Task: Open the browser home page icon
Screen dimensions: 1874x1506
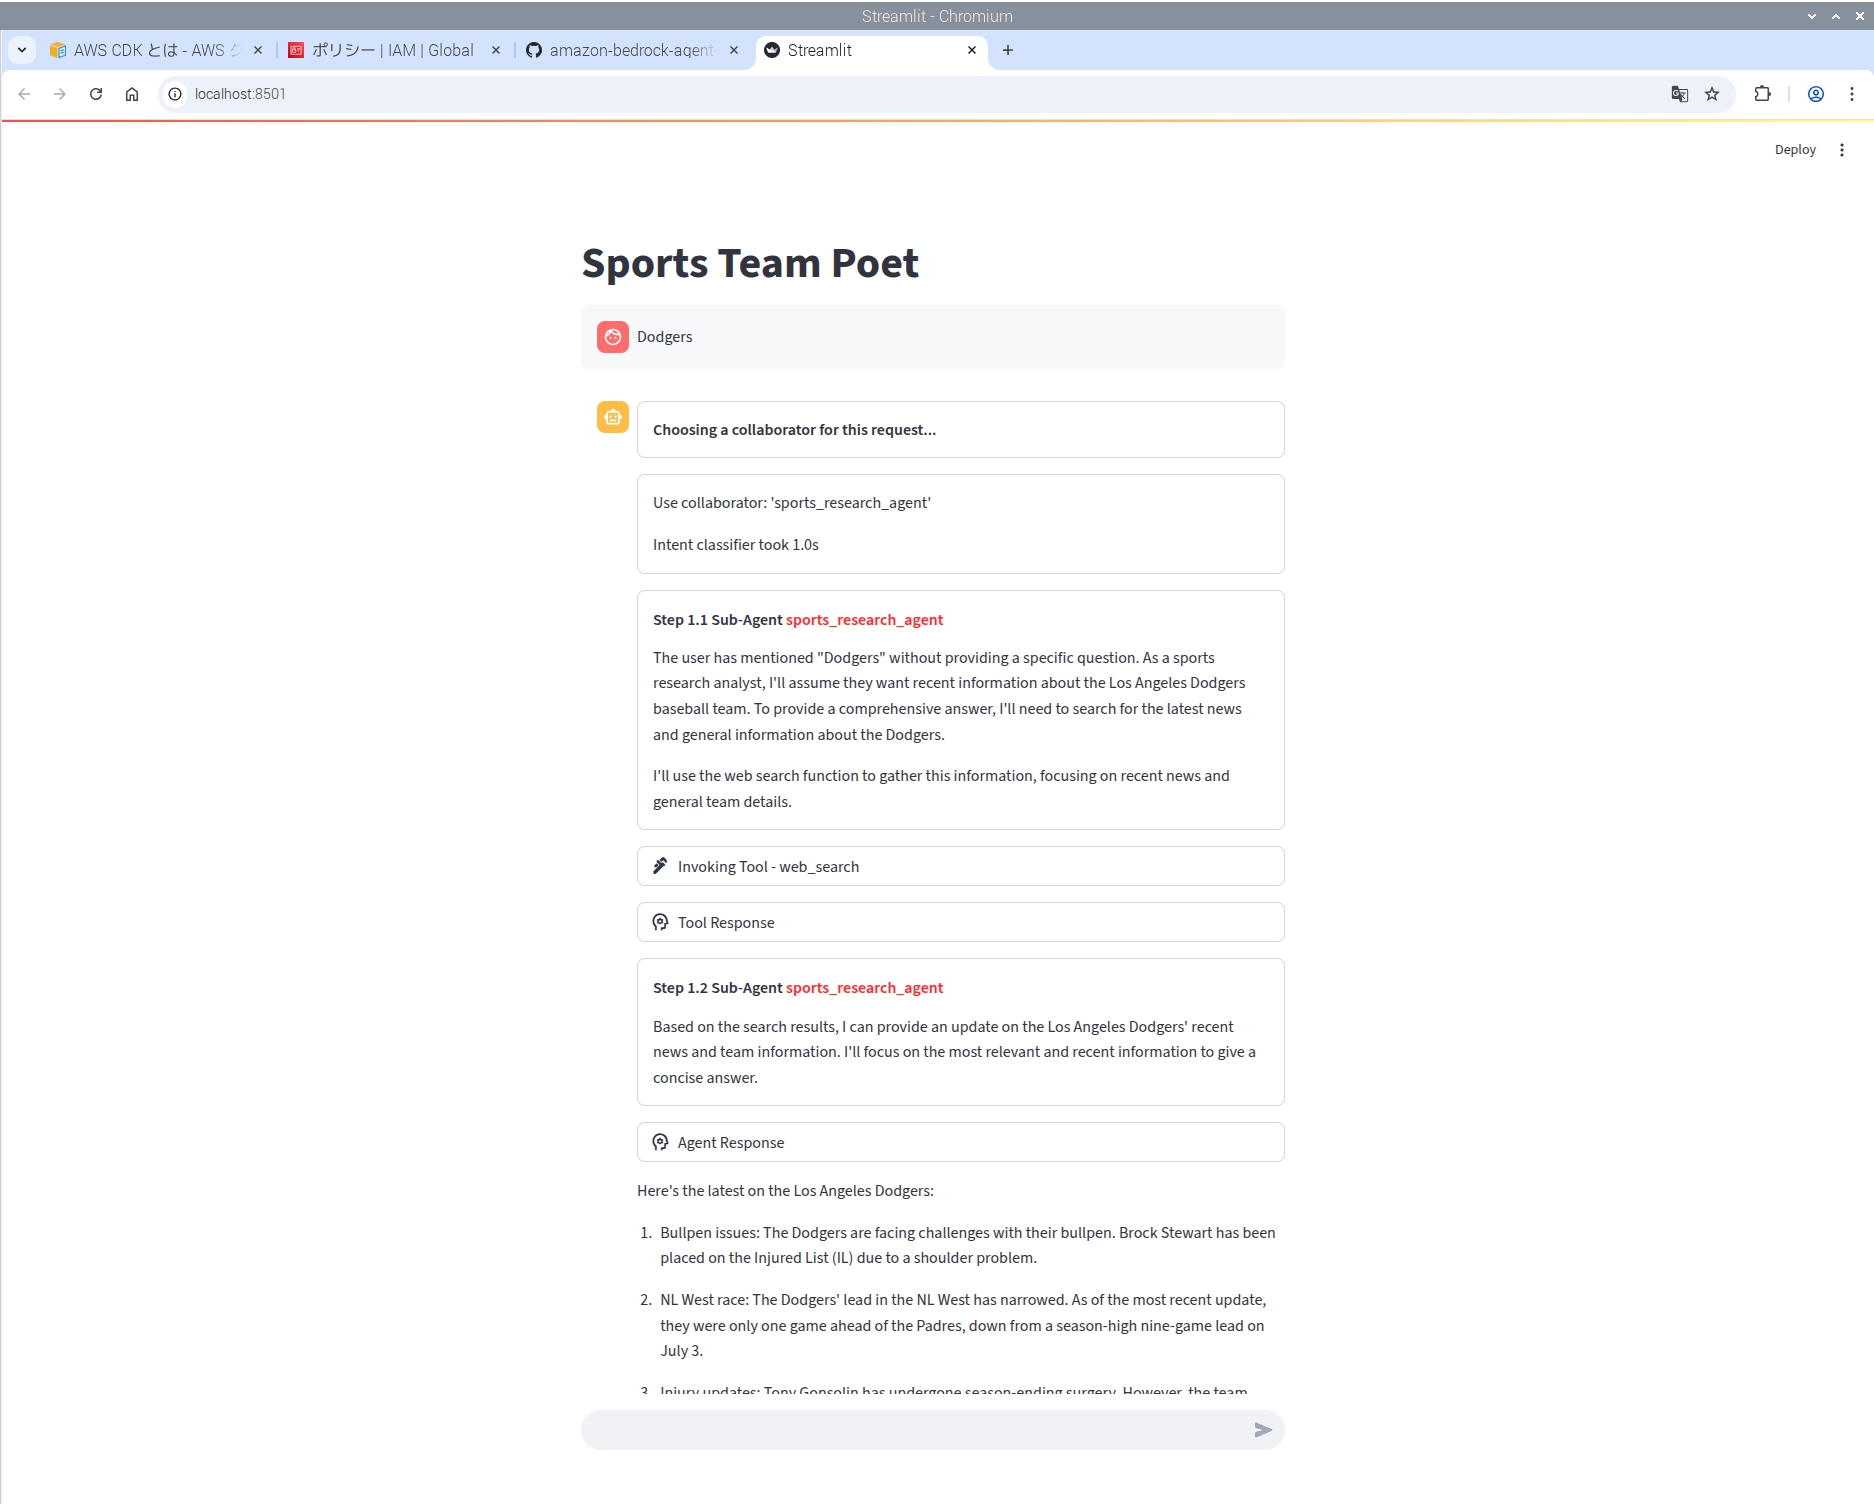Action: (x=132, y=94)
